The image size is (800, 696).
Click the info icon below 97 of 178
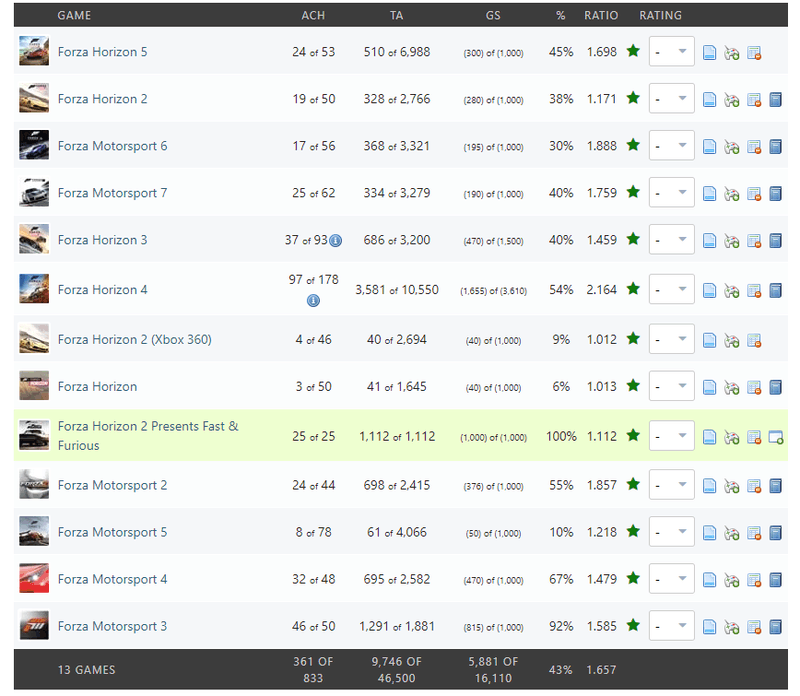[x=313, y=301]
